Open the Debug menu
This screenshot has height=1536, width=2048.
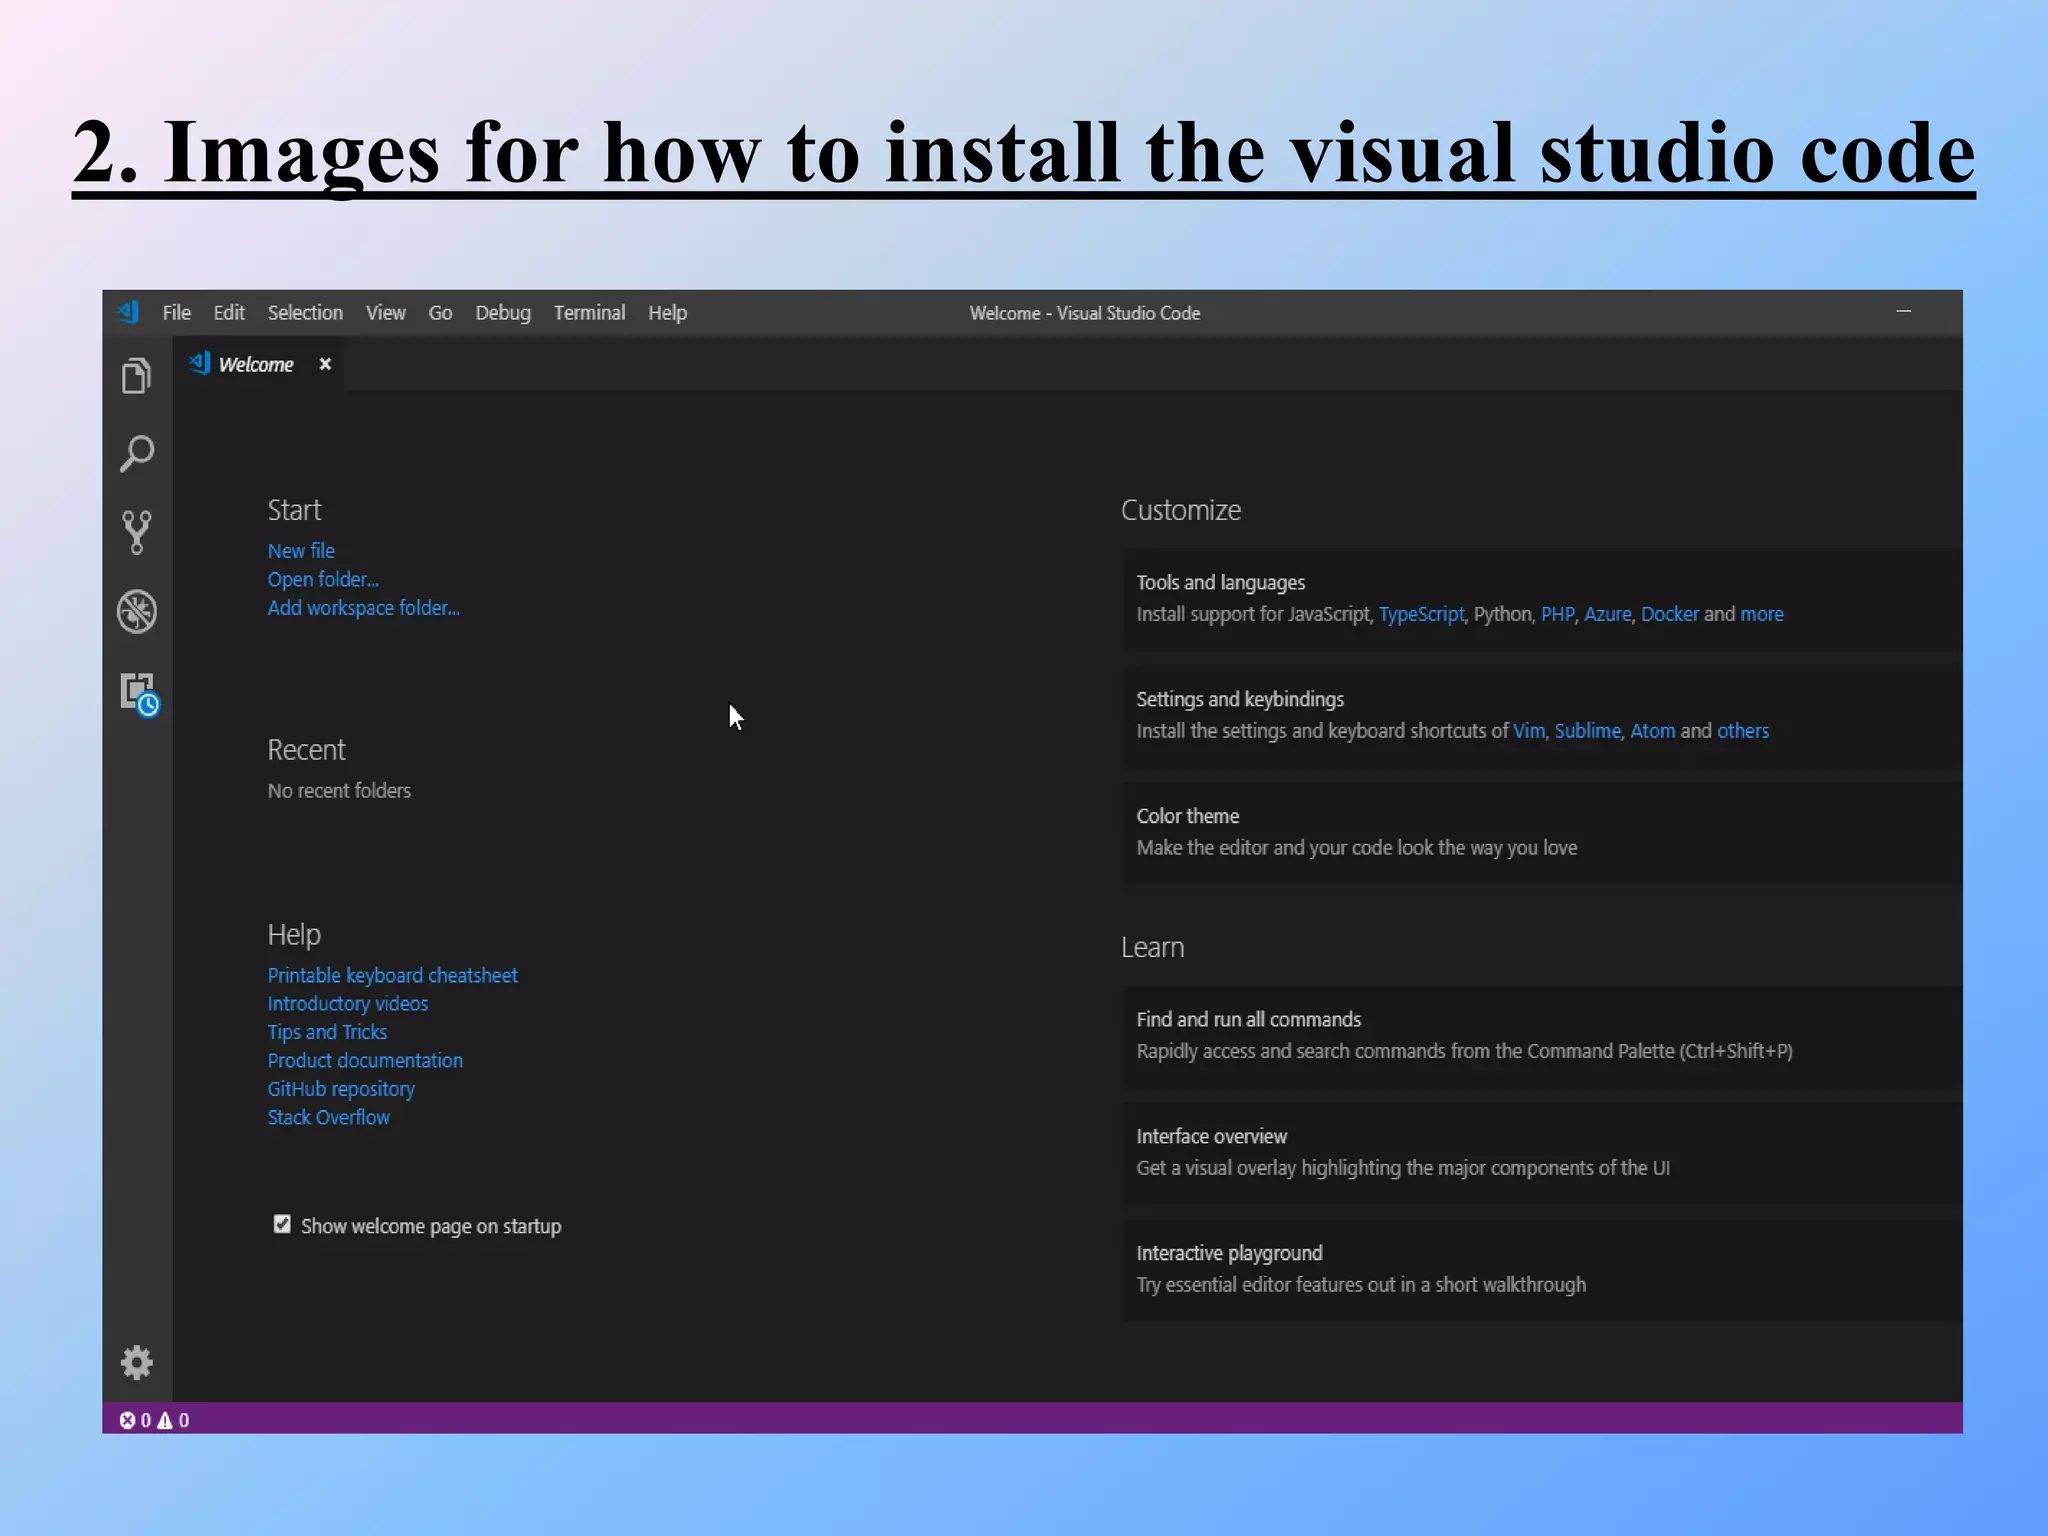click(x=503, y=313)
